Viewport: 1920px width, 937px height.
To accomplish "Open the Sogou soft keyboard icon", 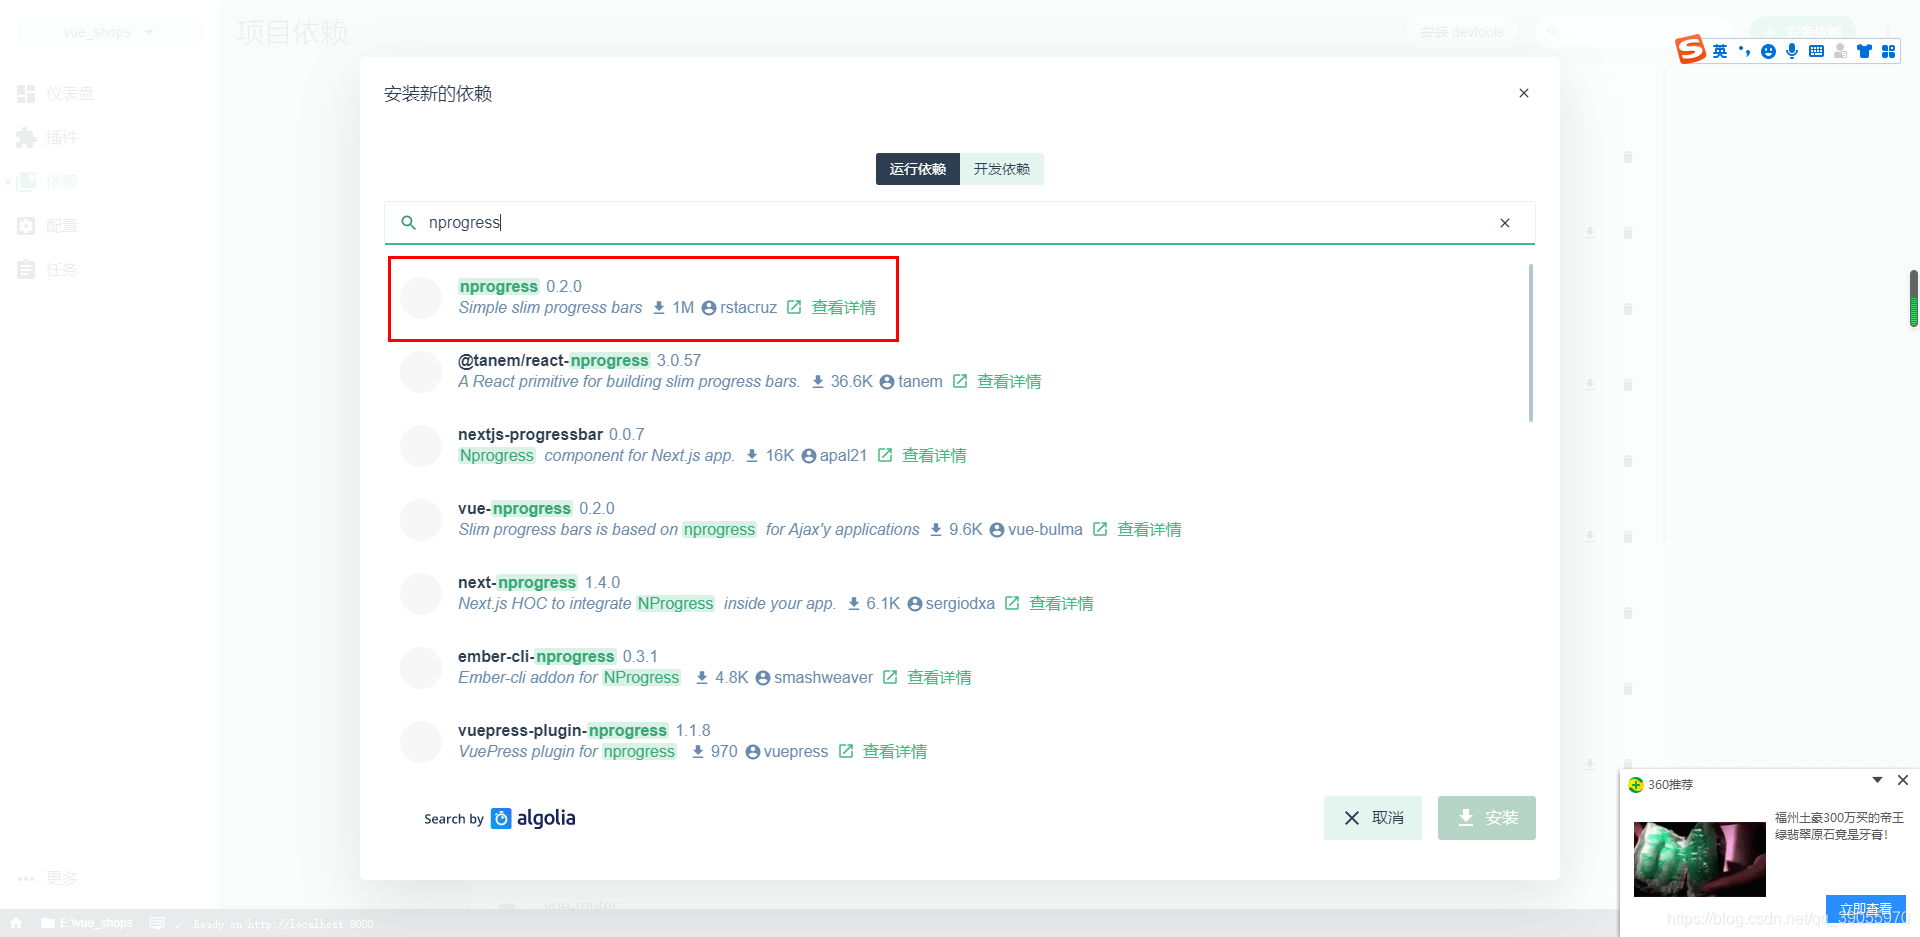I will [x=1816, y=51].
